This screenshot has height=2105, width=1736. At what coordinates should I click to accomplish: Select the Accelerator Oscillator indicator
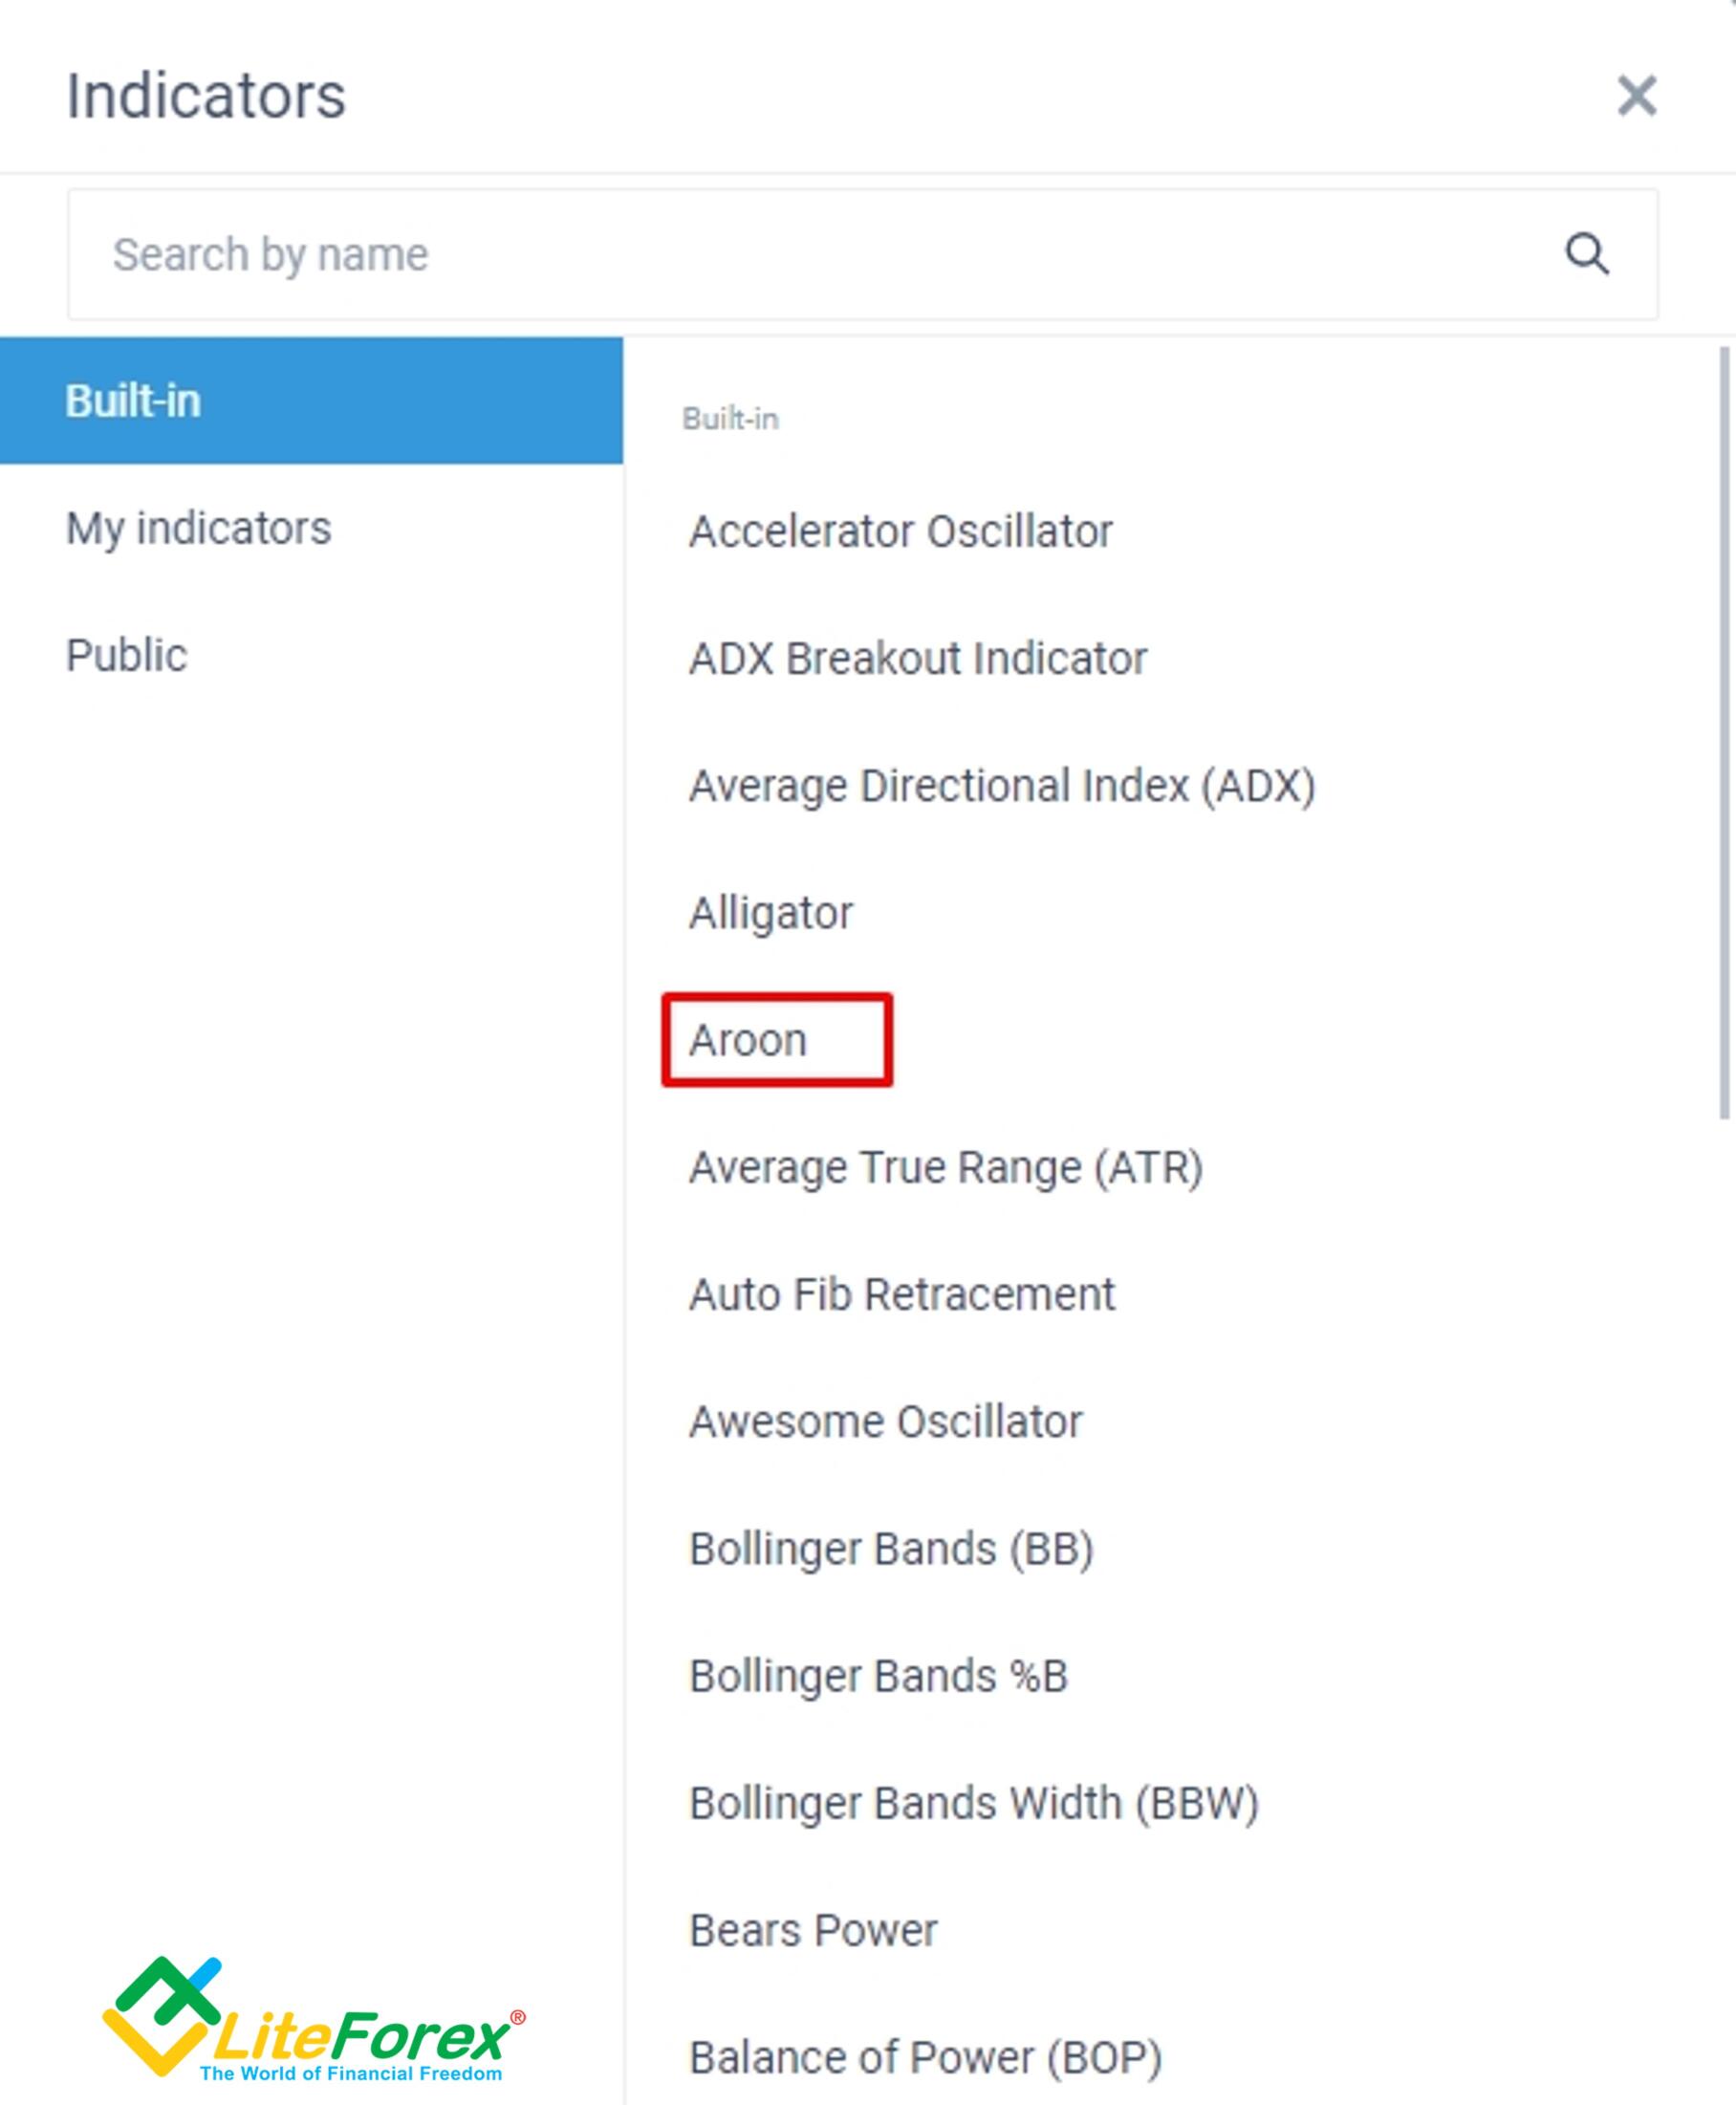900,531
